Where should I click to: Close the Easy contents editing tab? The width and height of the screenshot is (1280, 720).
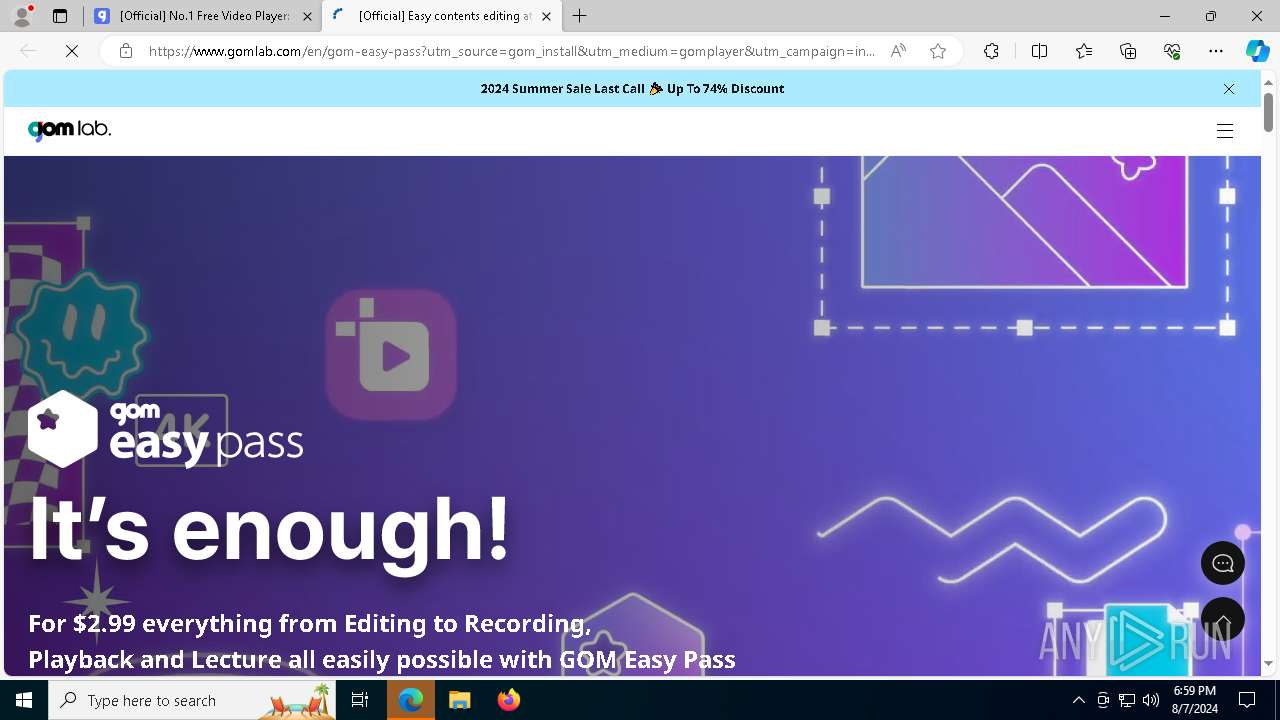pyautogui.click(x=546, y=16)
